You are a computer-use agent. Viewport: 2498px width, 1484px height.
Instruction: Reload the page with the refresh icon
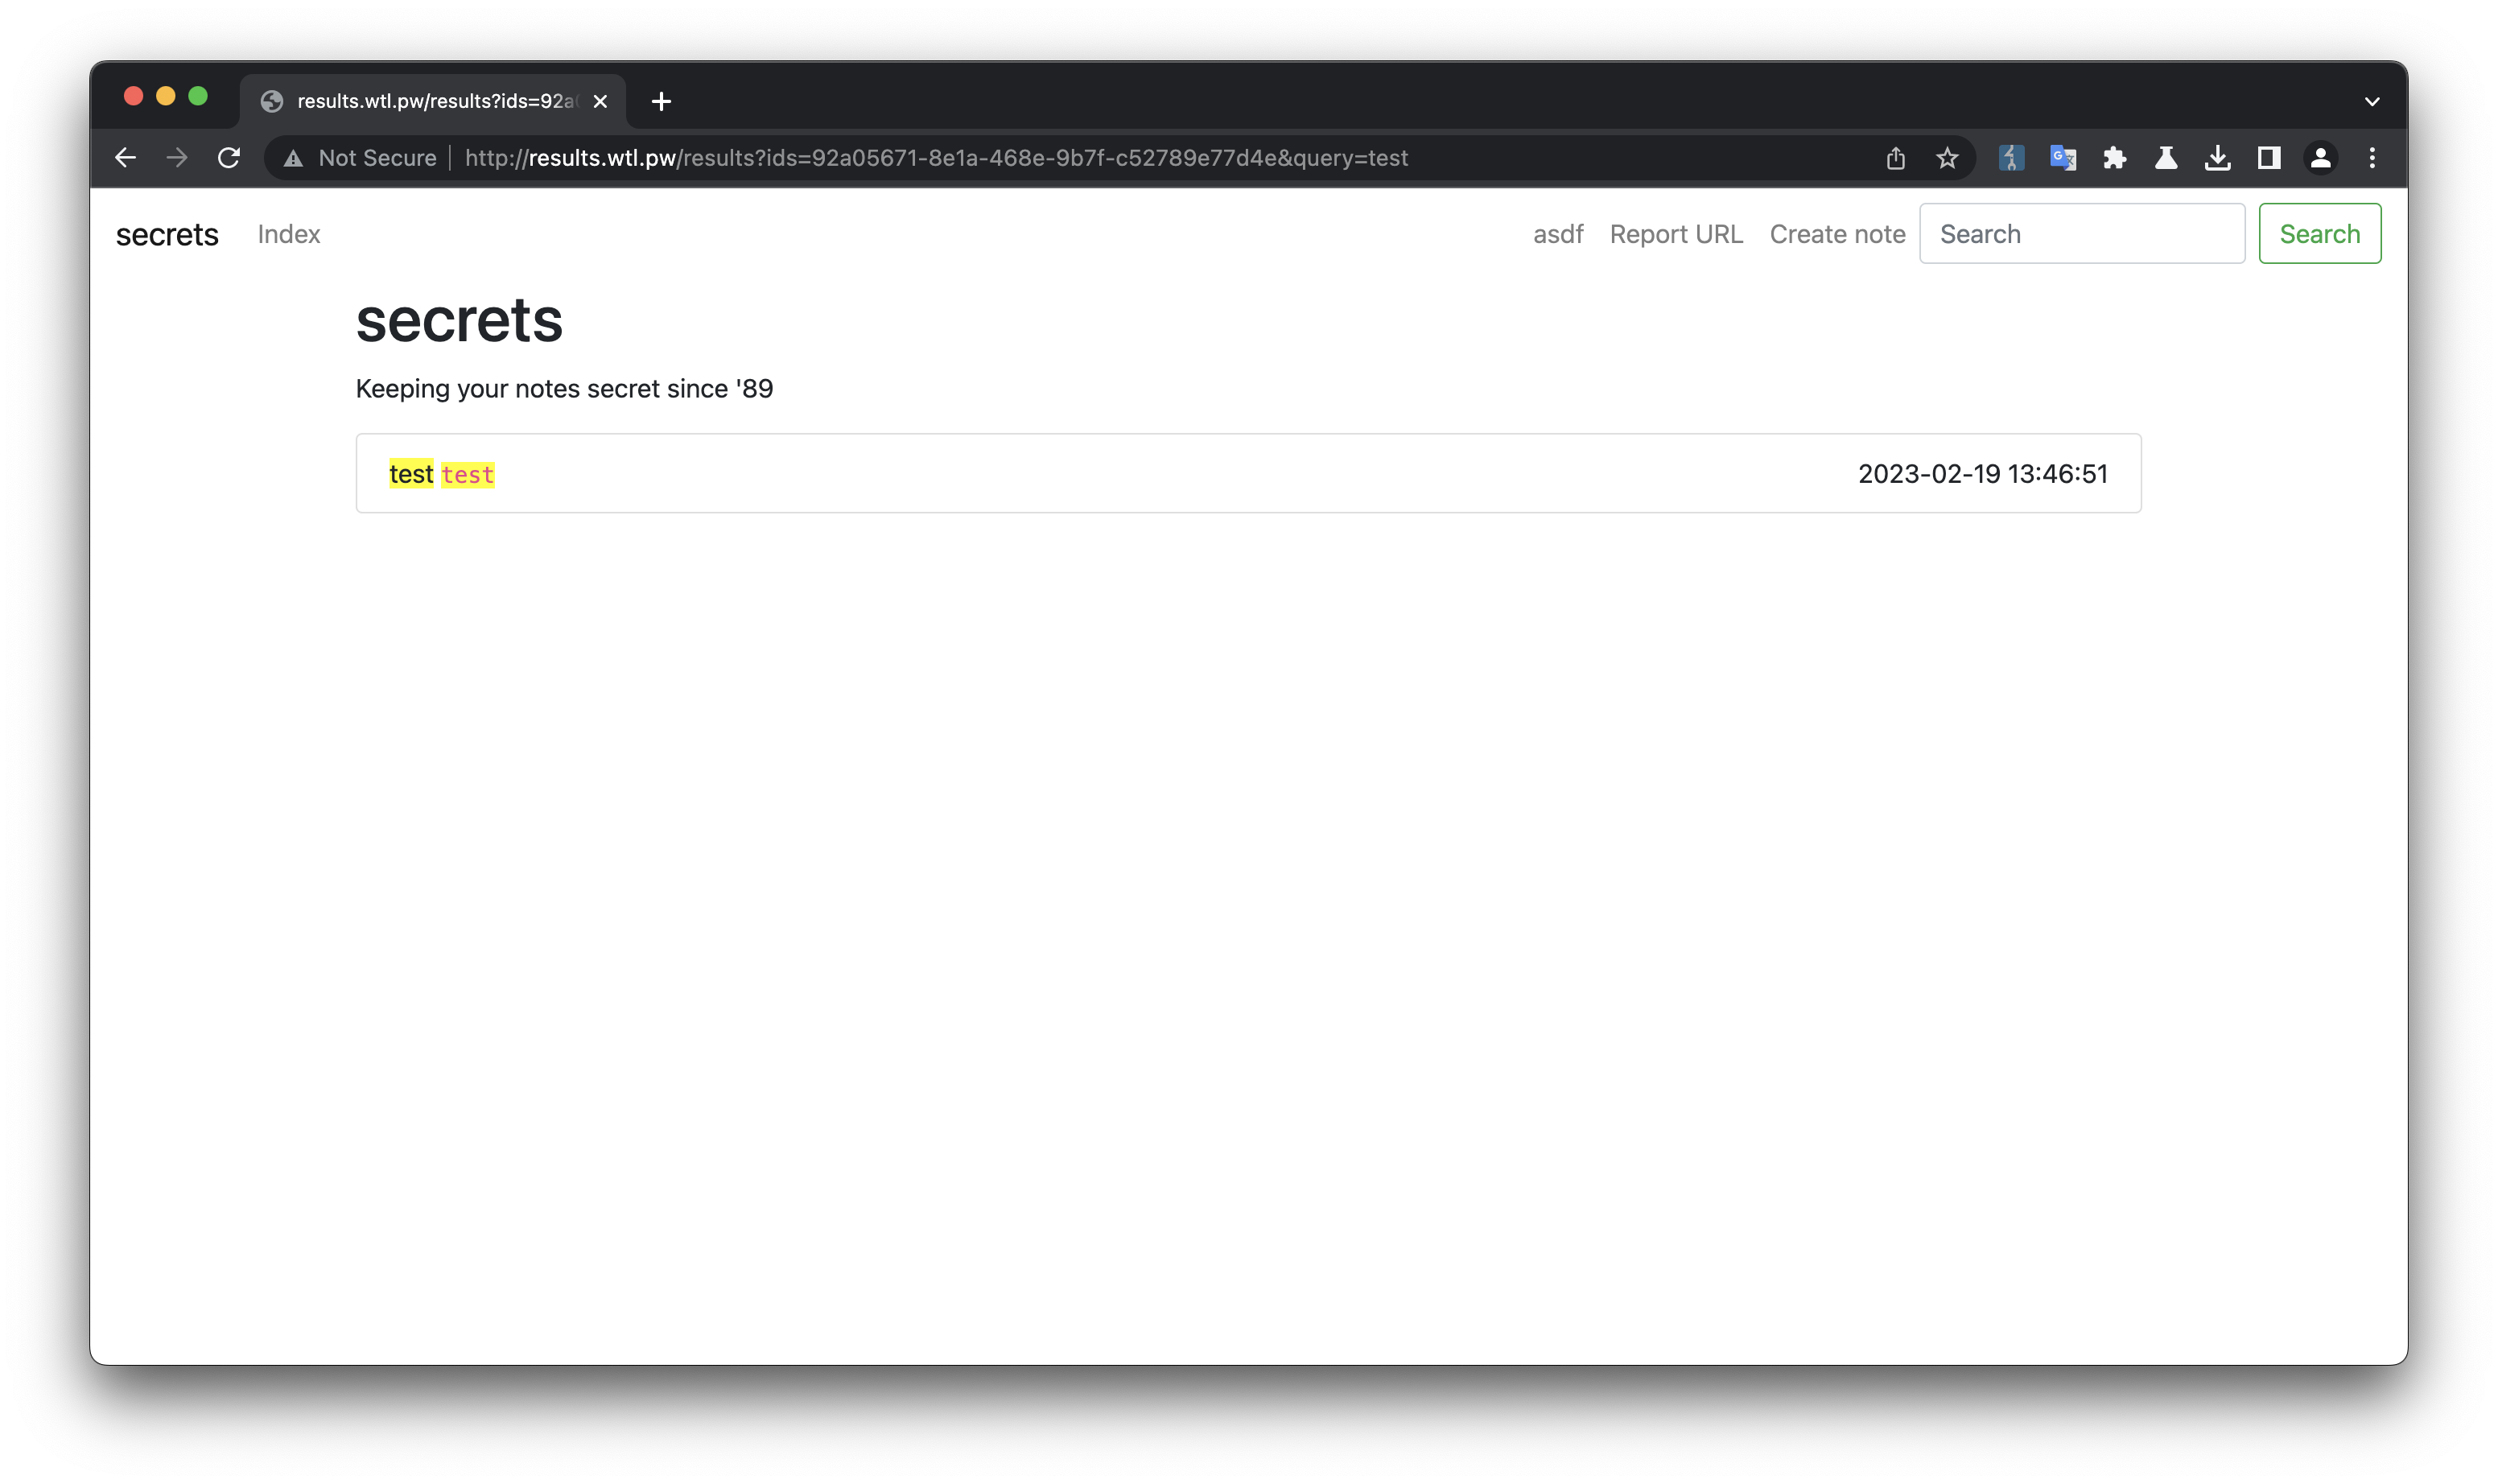[229, 158]
